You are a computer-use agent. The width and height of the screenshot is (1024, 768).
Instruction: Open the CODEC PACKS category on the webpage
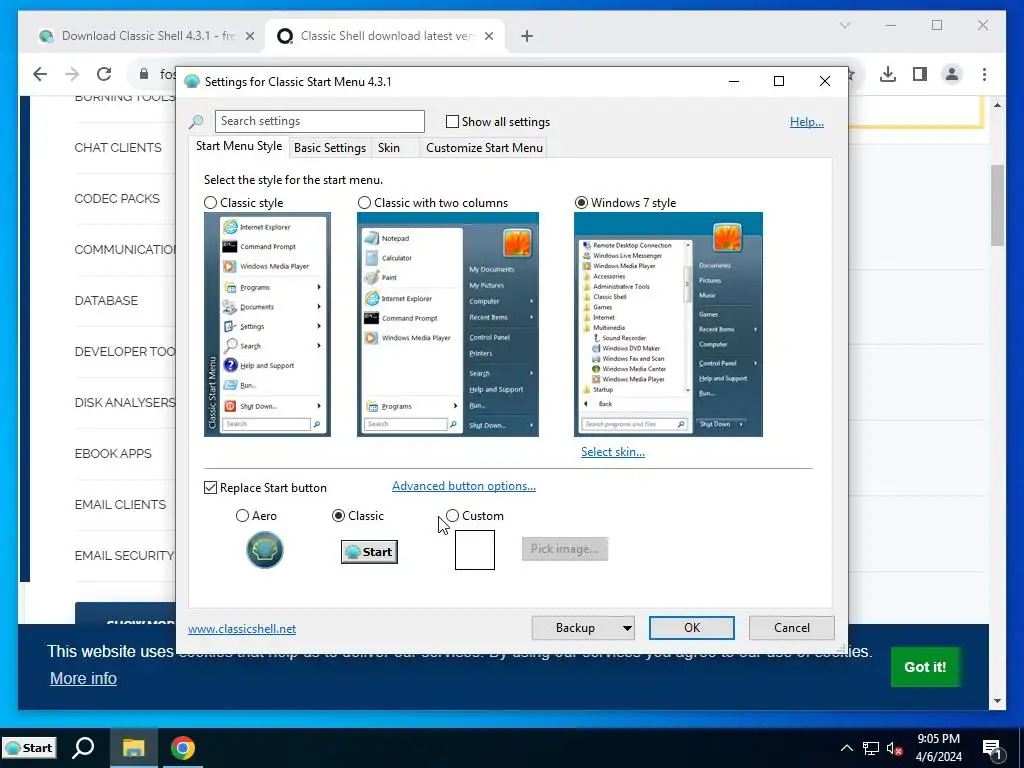click(x=117, y=199)
